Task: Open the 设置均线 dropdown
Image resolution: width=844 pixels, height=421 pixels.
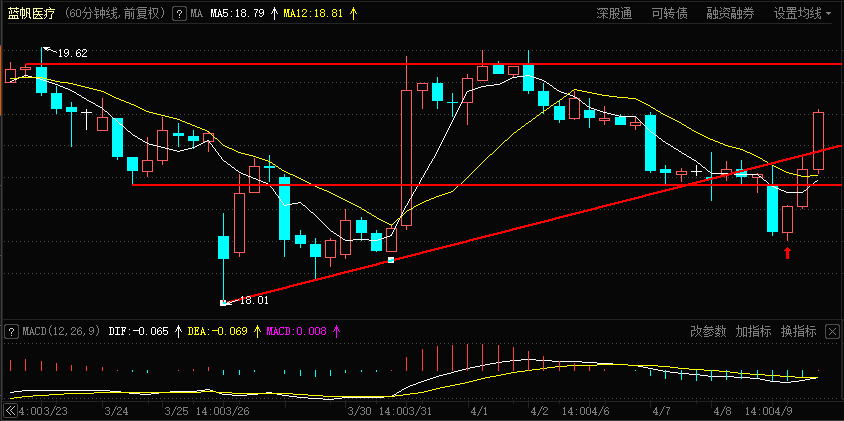Action: tap(802, 14)
